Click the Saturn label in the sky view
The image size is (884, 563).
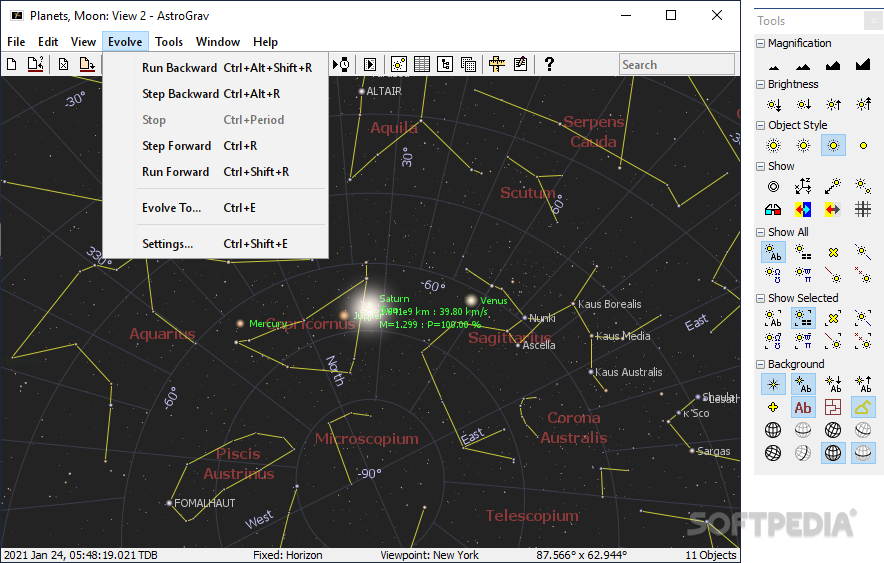(x=394, y=299)
